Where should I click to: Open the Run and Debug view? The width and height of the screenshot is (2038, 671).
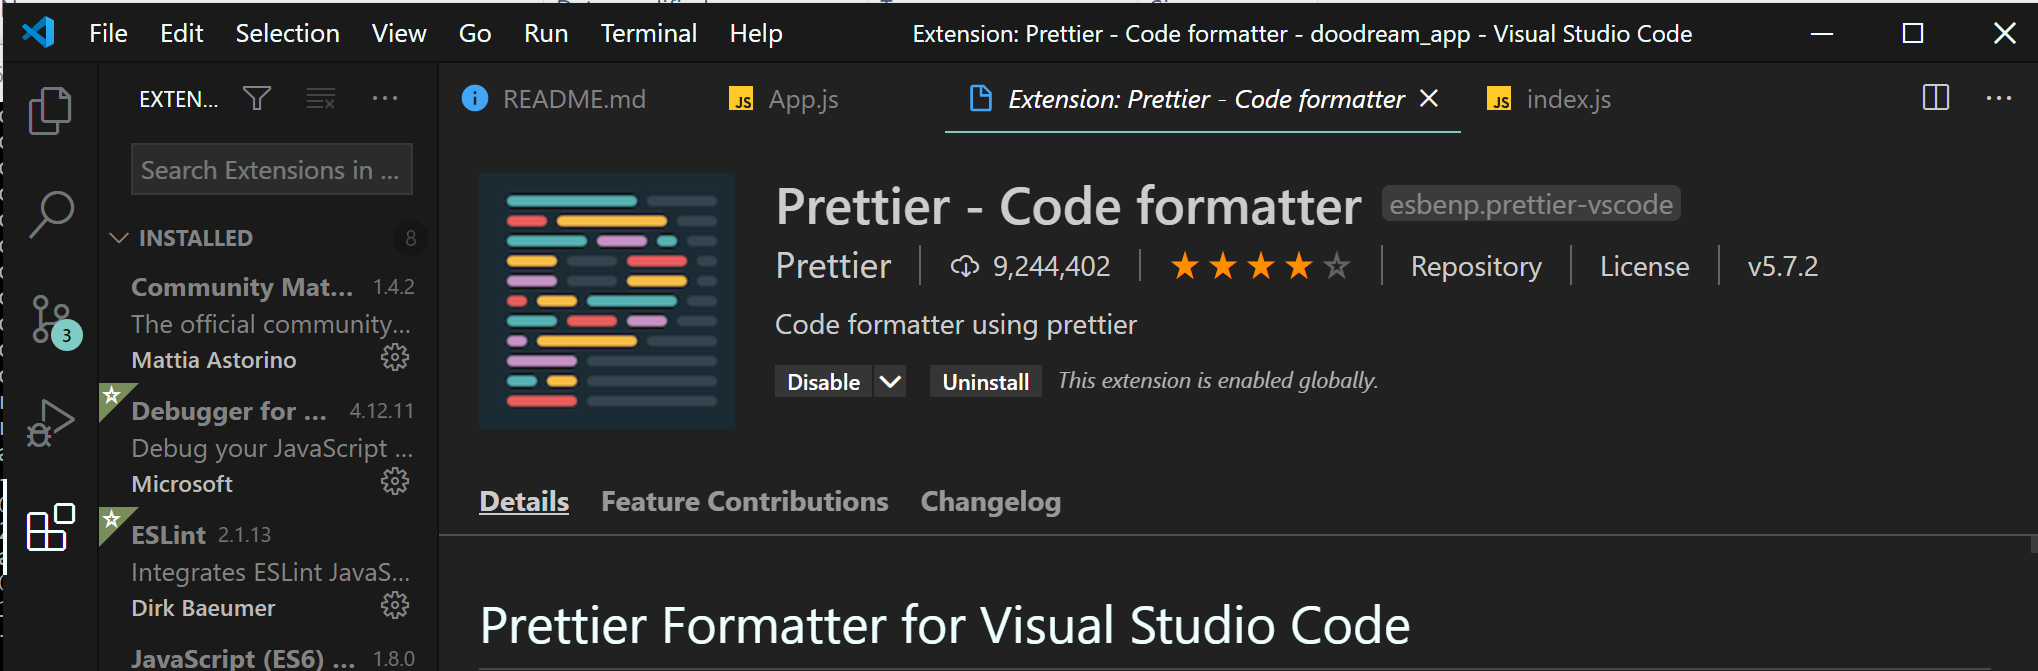coord(50,422)
